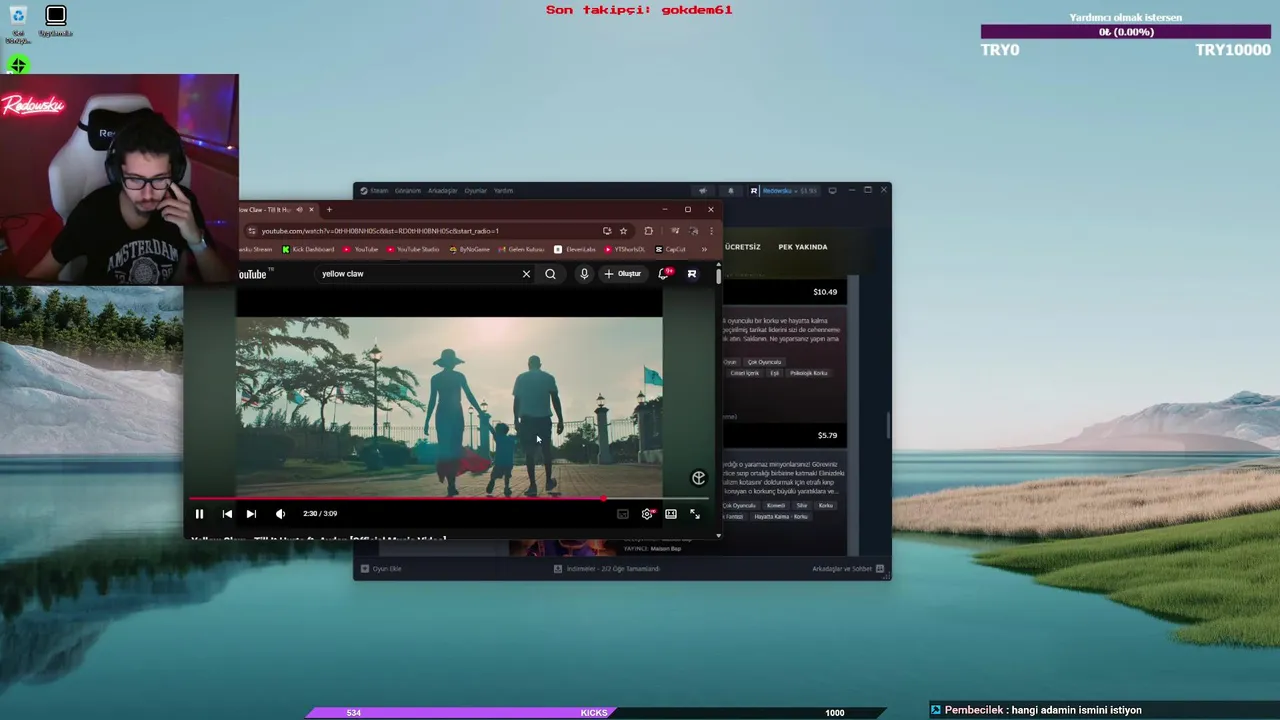Open ByNoGame bookmark

(x=470, y=249)
